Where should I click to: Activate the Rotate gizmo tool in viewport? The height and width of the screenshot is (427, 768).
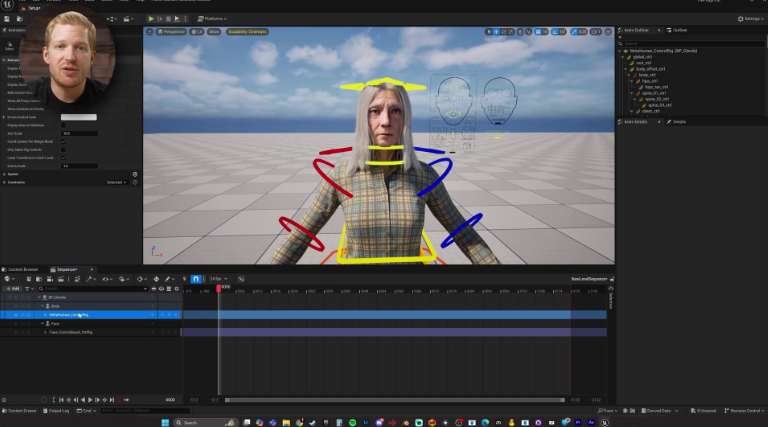[504, 32]
